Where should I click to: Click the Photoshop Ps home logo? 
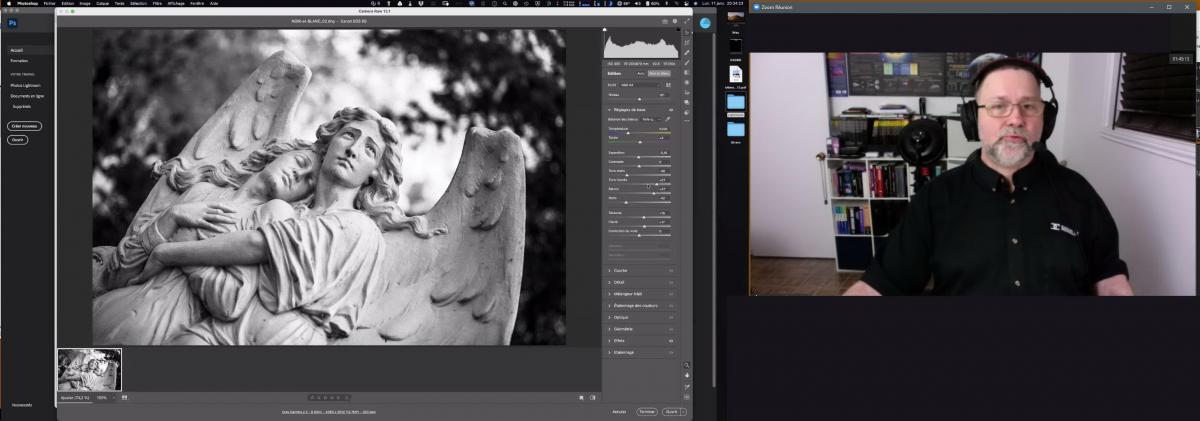click(13, 22)
